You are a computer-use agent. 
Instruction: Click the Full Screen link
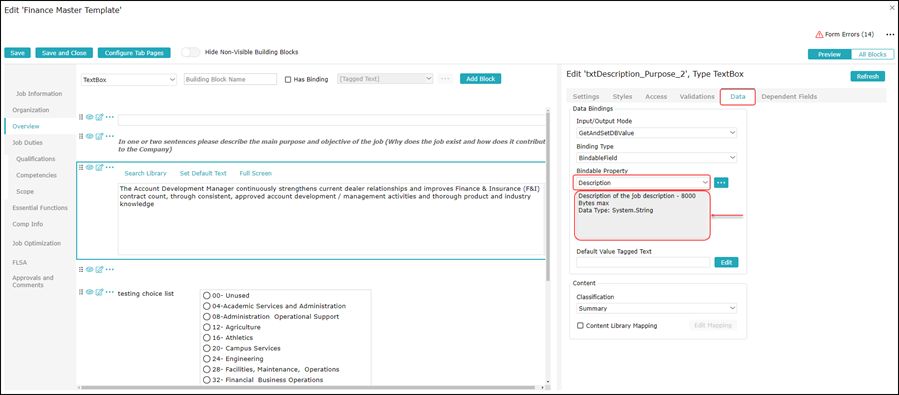coord(256,173)
